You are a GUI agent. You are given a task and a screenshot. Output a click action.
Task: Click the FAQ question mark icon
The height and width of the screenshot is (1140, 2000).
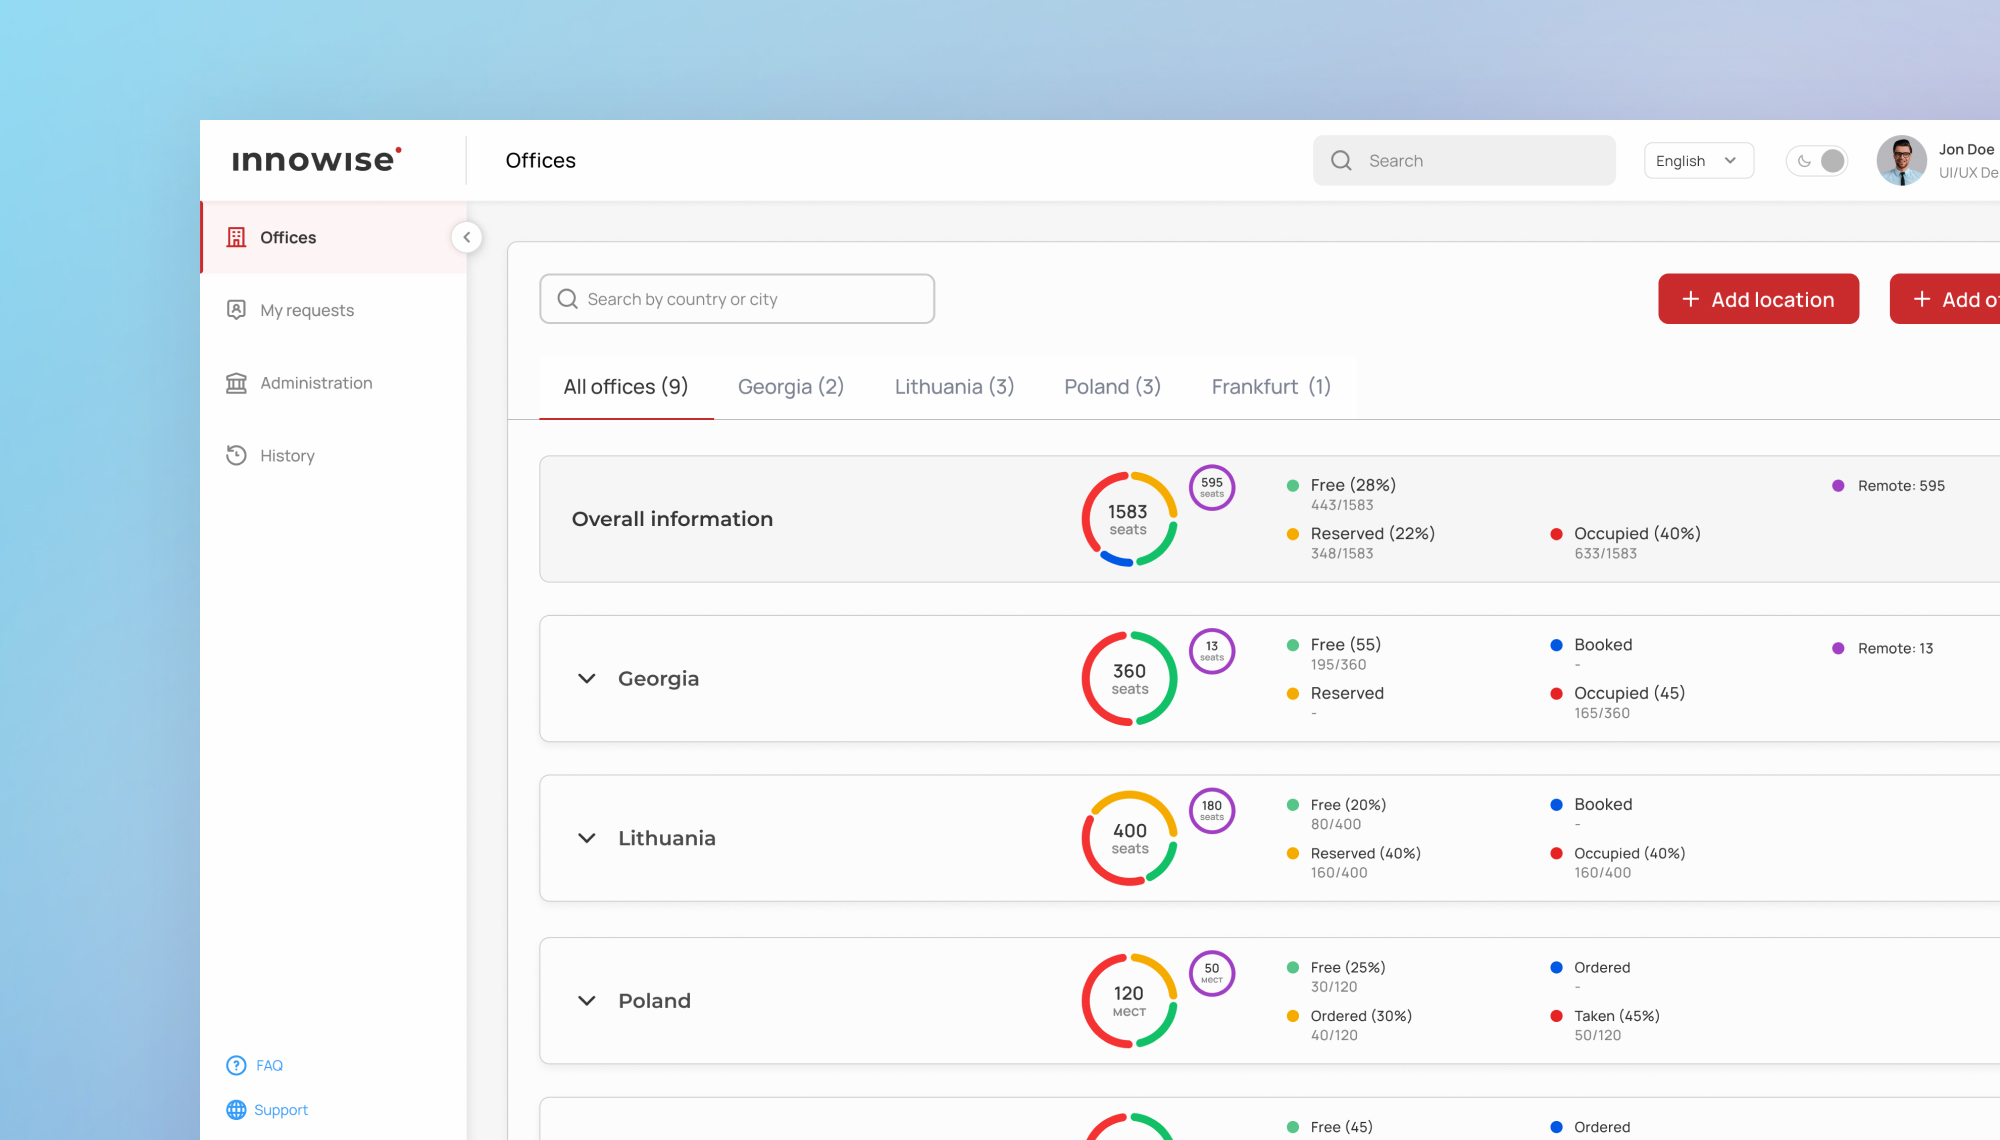tap(236, 1065)
